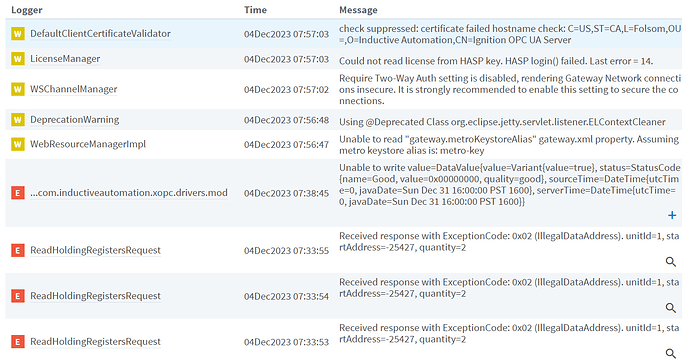
Task: Click the magnifier icon on the 07:33:55 entry
Action: 671,262
